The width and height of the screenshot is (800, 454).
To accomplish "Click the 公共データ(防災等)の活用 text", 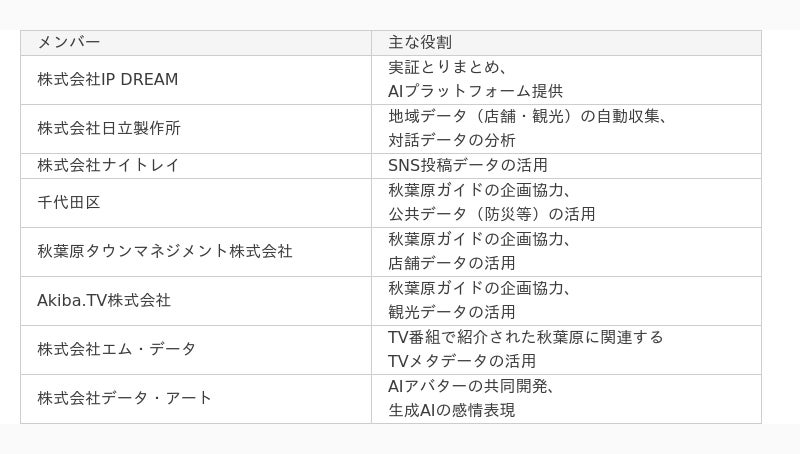I will 491,214.
